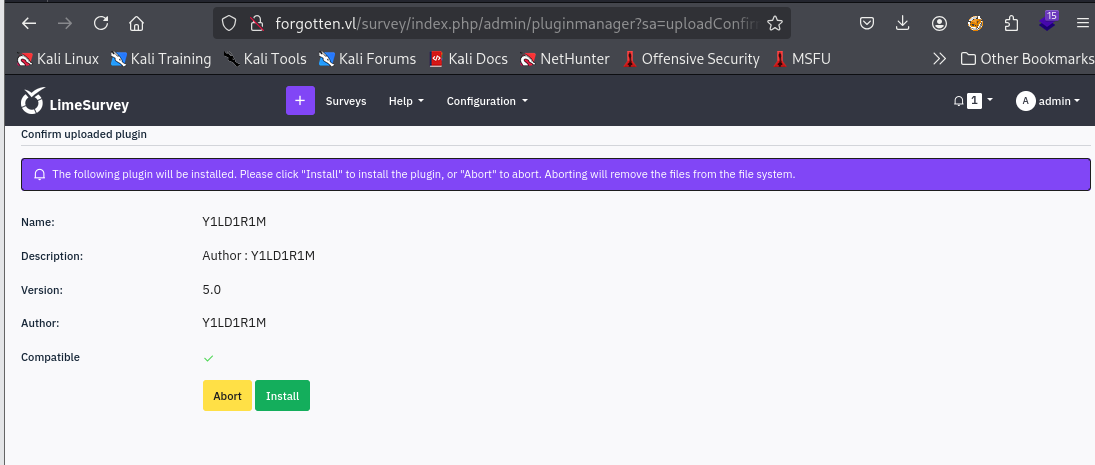The image size is (1095, 465).
Task: Open the Firefox hamburger menu
Action: point(1082,24)
